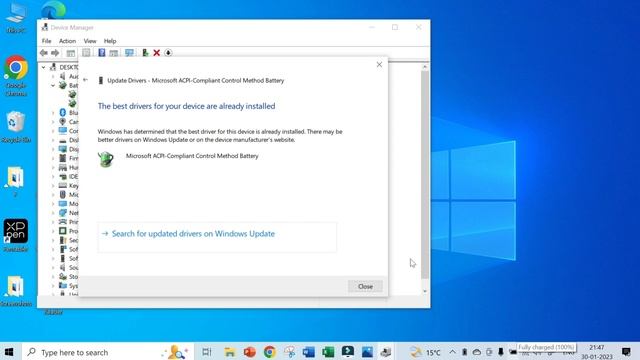Open Snipping Tool from the taskbar
This screenshot has height=360, width=640.
click(x=289, y=351)
